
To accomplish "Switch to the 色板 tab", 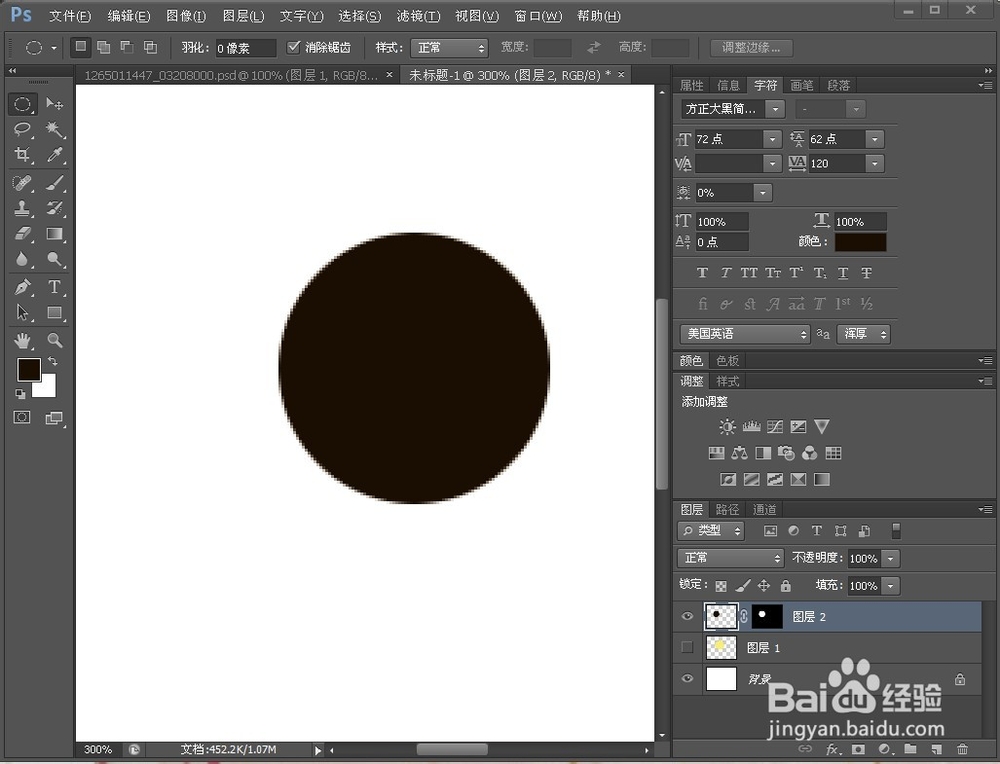I will (727, 361).
